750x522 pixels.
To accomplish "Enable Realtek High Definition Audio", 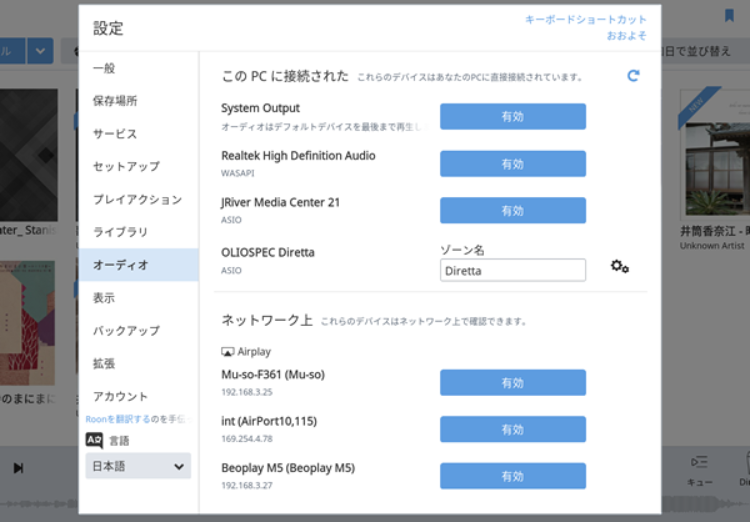I will coord(513,164).
